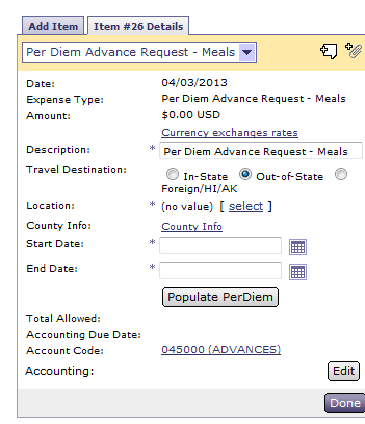Click the Location (no value) text

click(187, 207)
